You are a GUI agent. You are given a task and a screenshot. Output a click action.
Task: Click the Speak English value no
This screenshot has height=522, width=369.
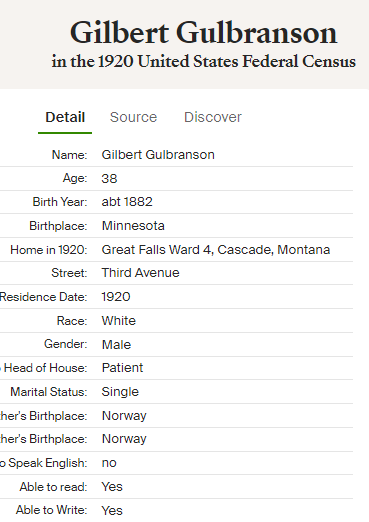coord(109,463)
